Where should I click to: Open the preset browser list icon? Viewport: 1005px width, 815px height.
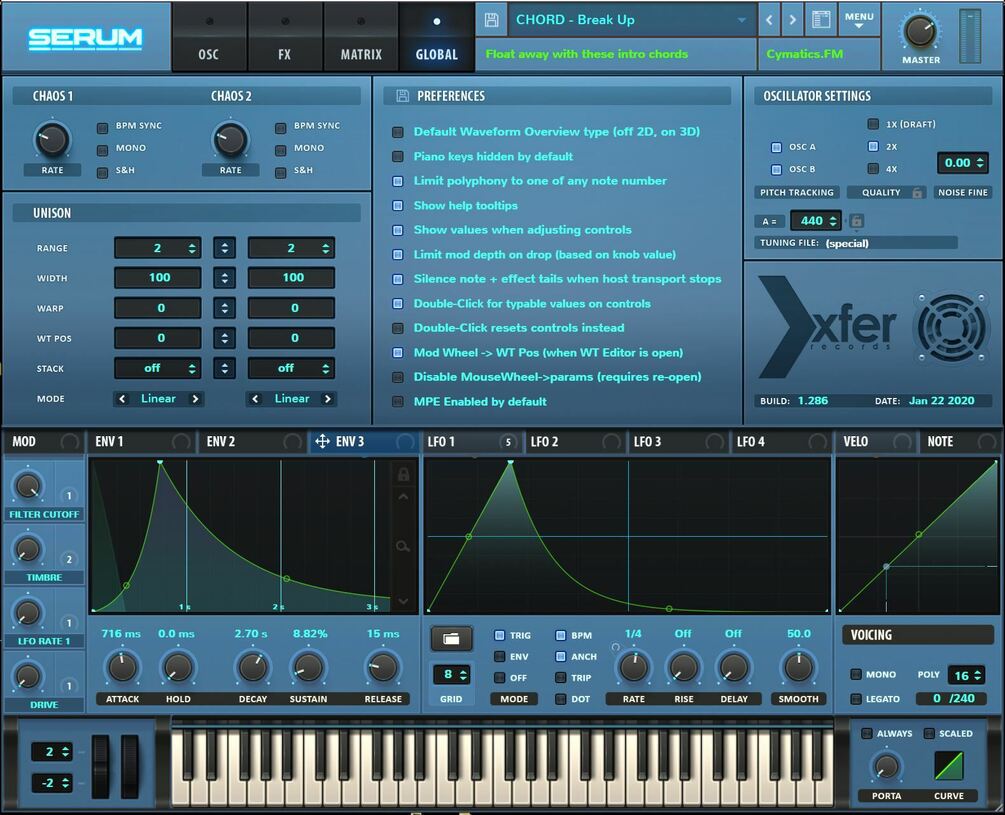click(x=821, y=20)
